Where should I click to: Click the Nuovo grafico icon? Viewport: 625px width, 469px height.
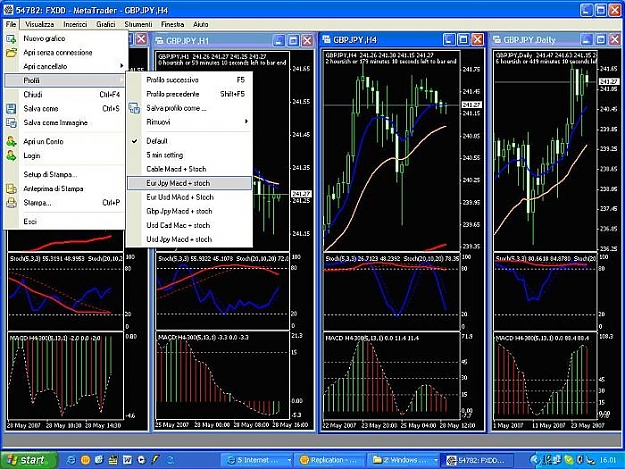11,39
